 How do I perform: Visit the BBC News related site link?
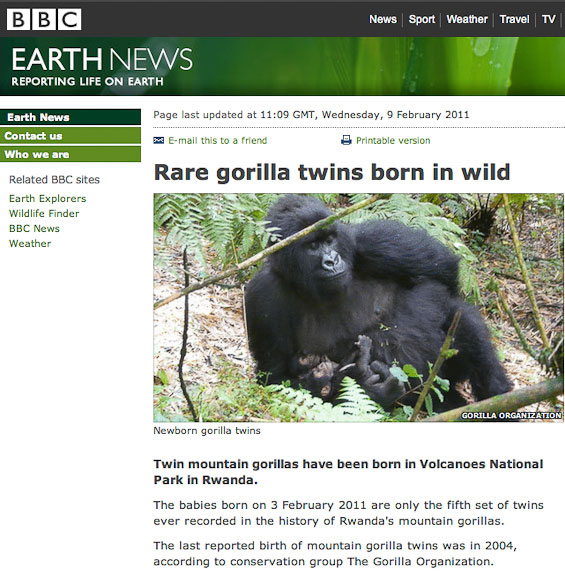[34, 228]
